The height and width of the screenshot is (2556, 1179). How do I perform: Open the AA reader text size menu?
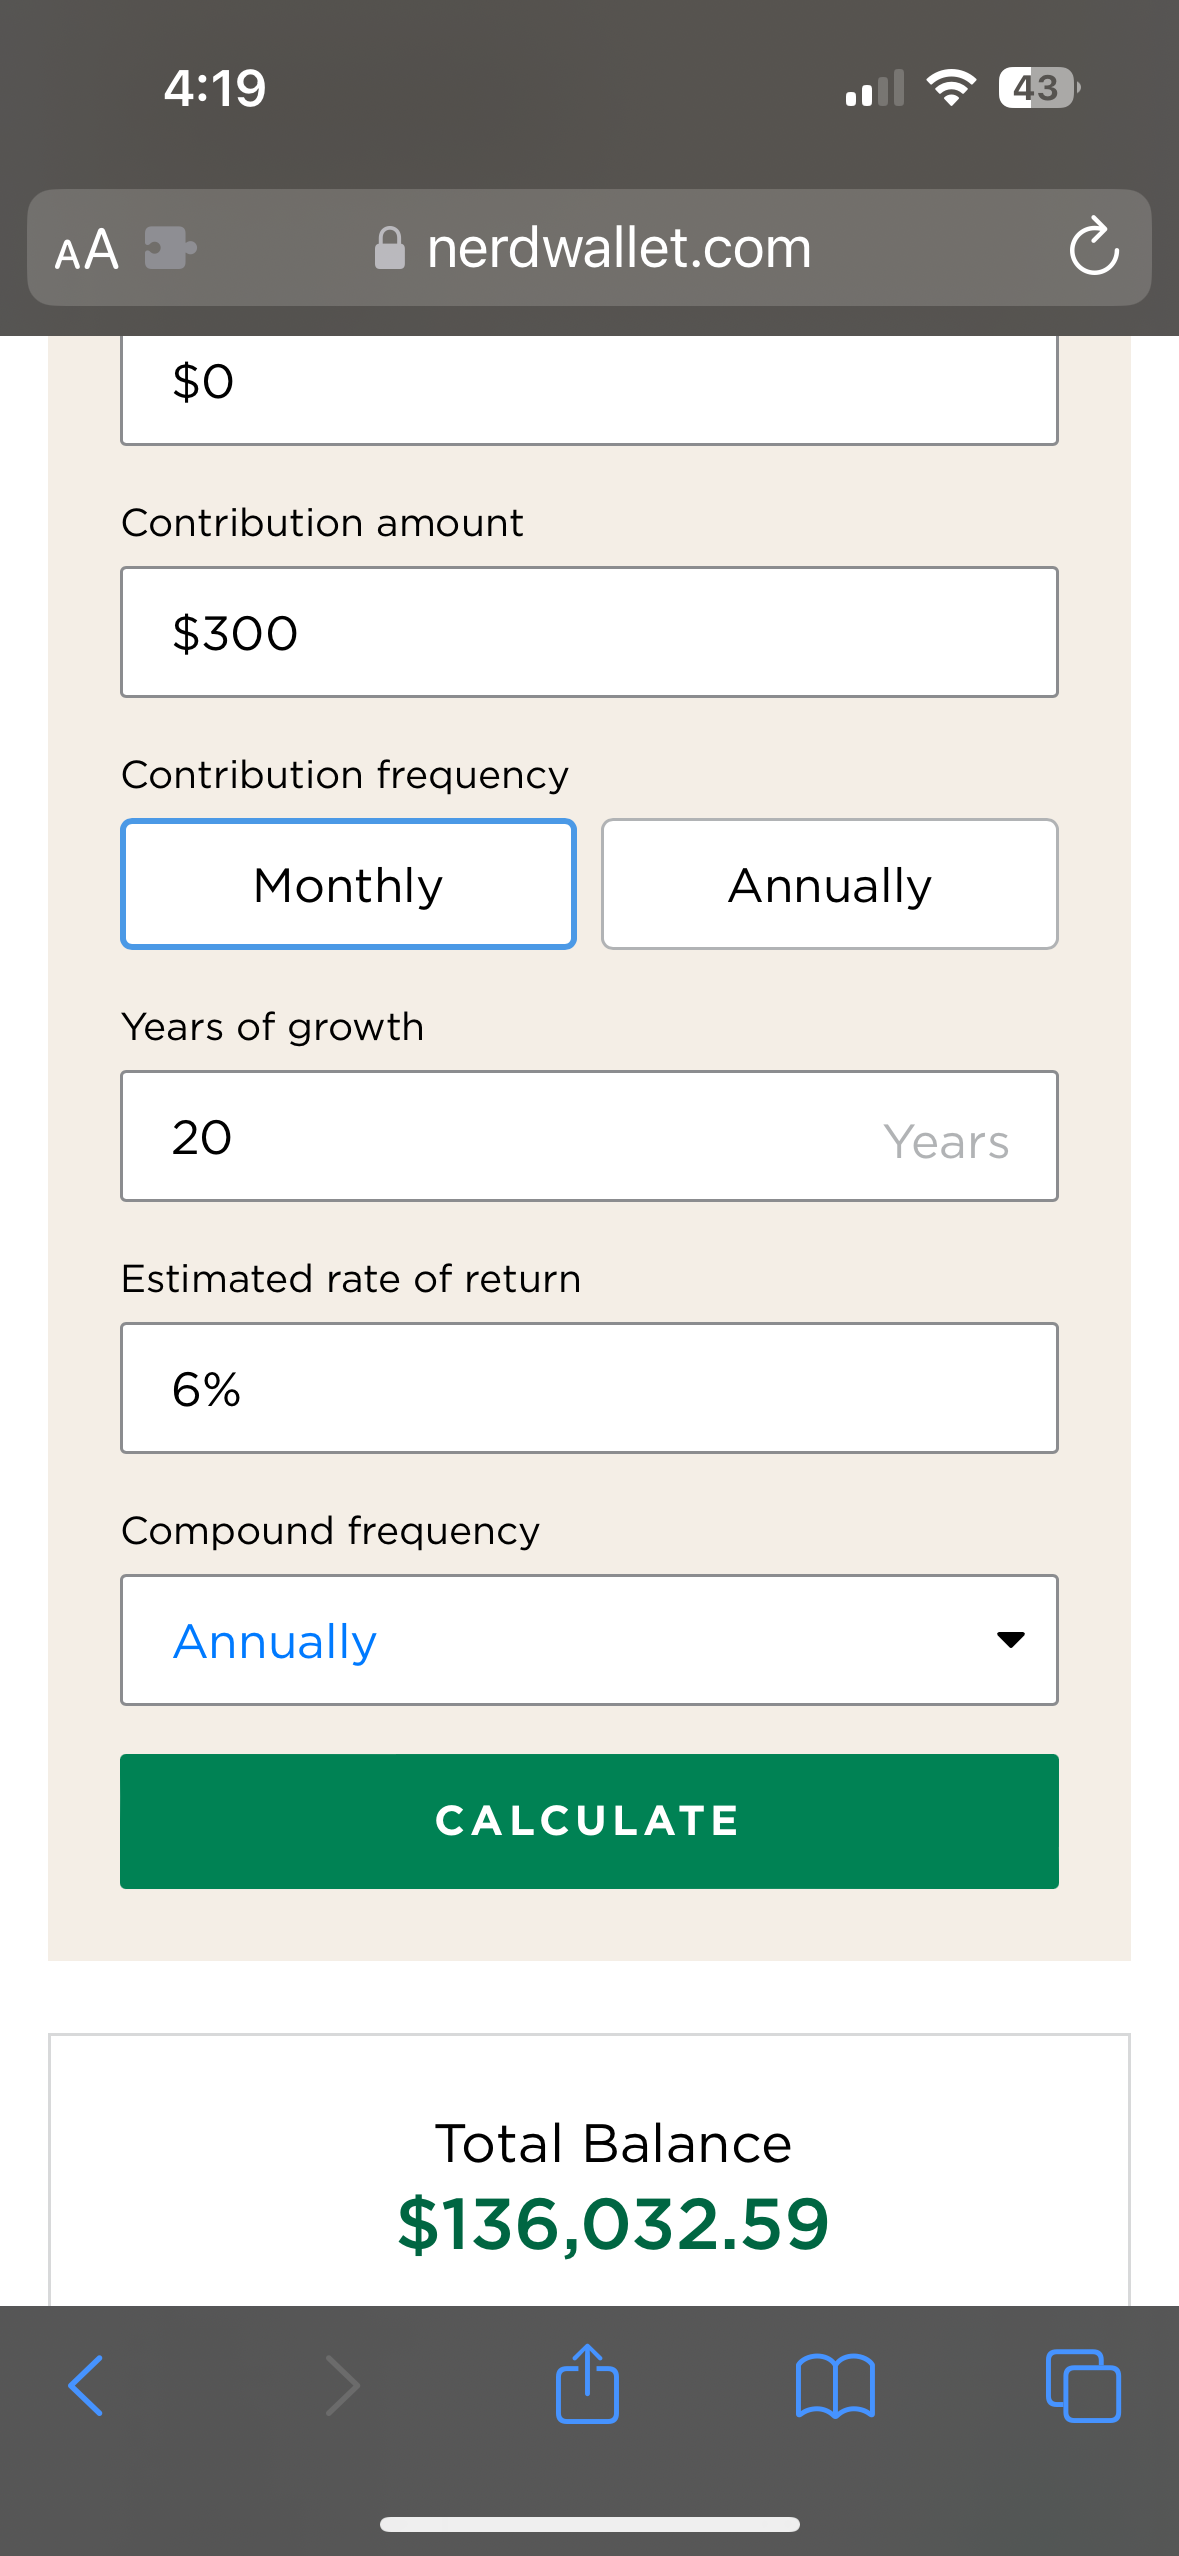pyautogui.click(x=86, y=249)
